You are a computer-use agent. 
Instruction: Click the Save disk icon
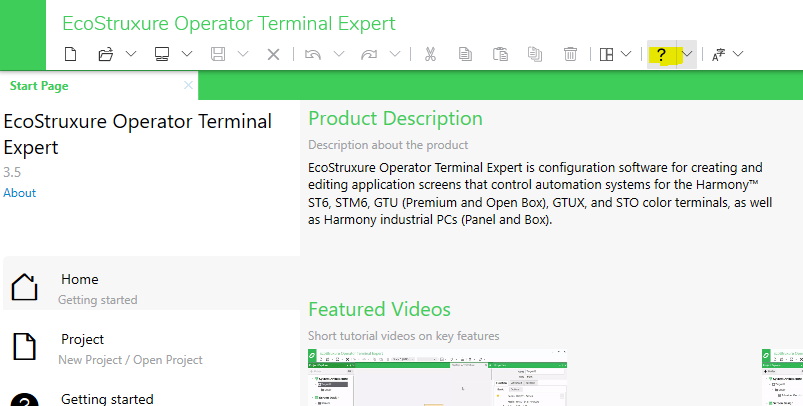click(x=218, y=54)
